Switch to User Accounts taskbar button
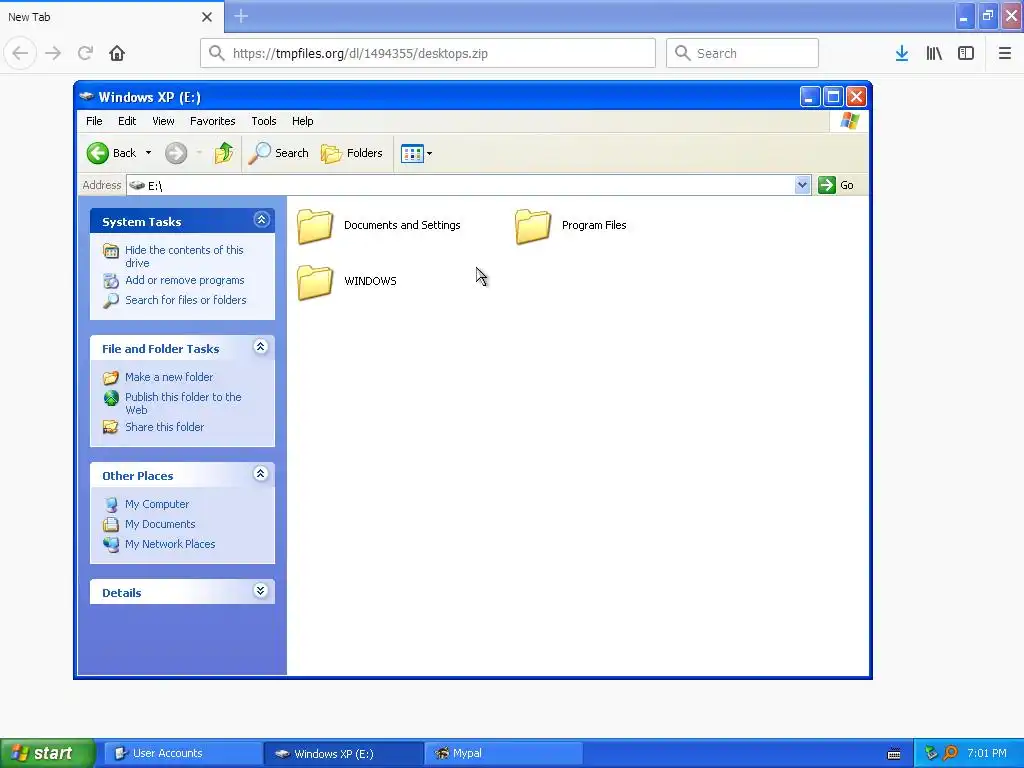 tap(182, 753)
